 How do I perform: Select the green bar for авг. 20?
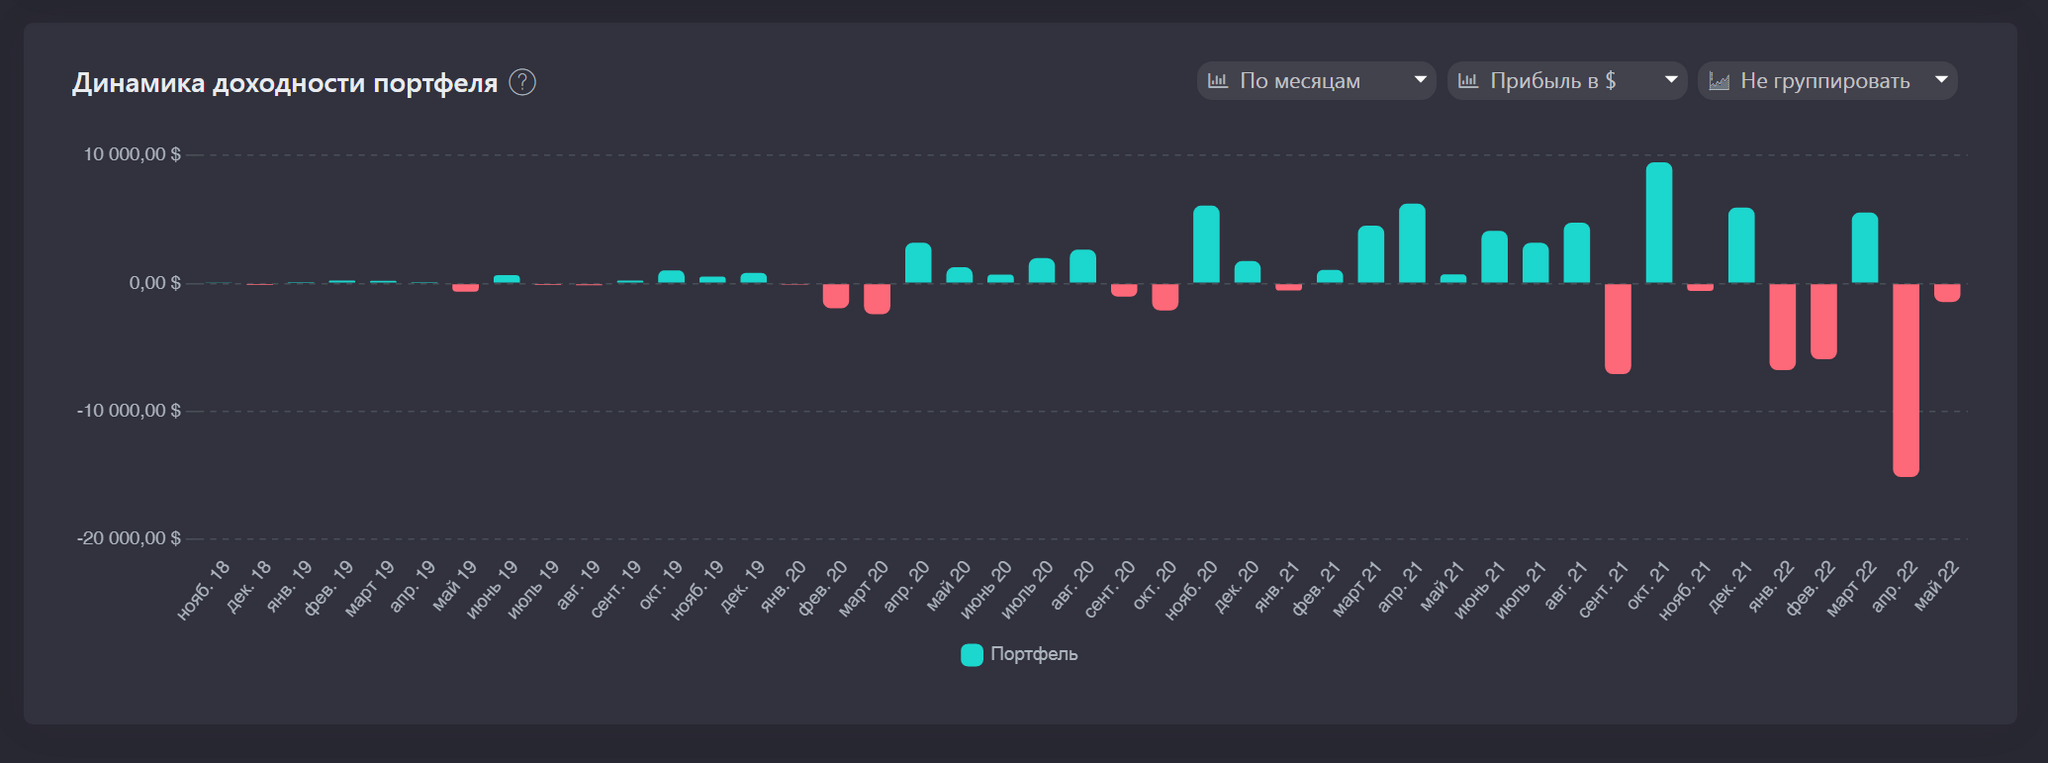[1083, 266]
